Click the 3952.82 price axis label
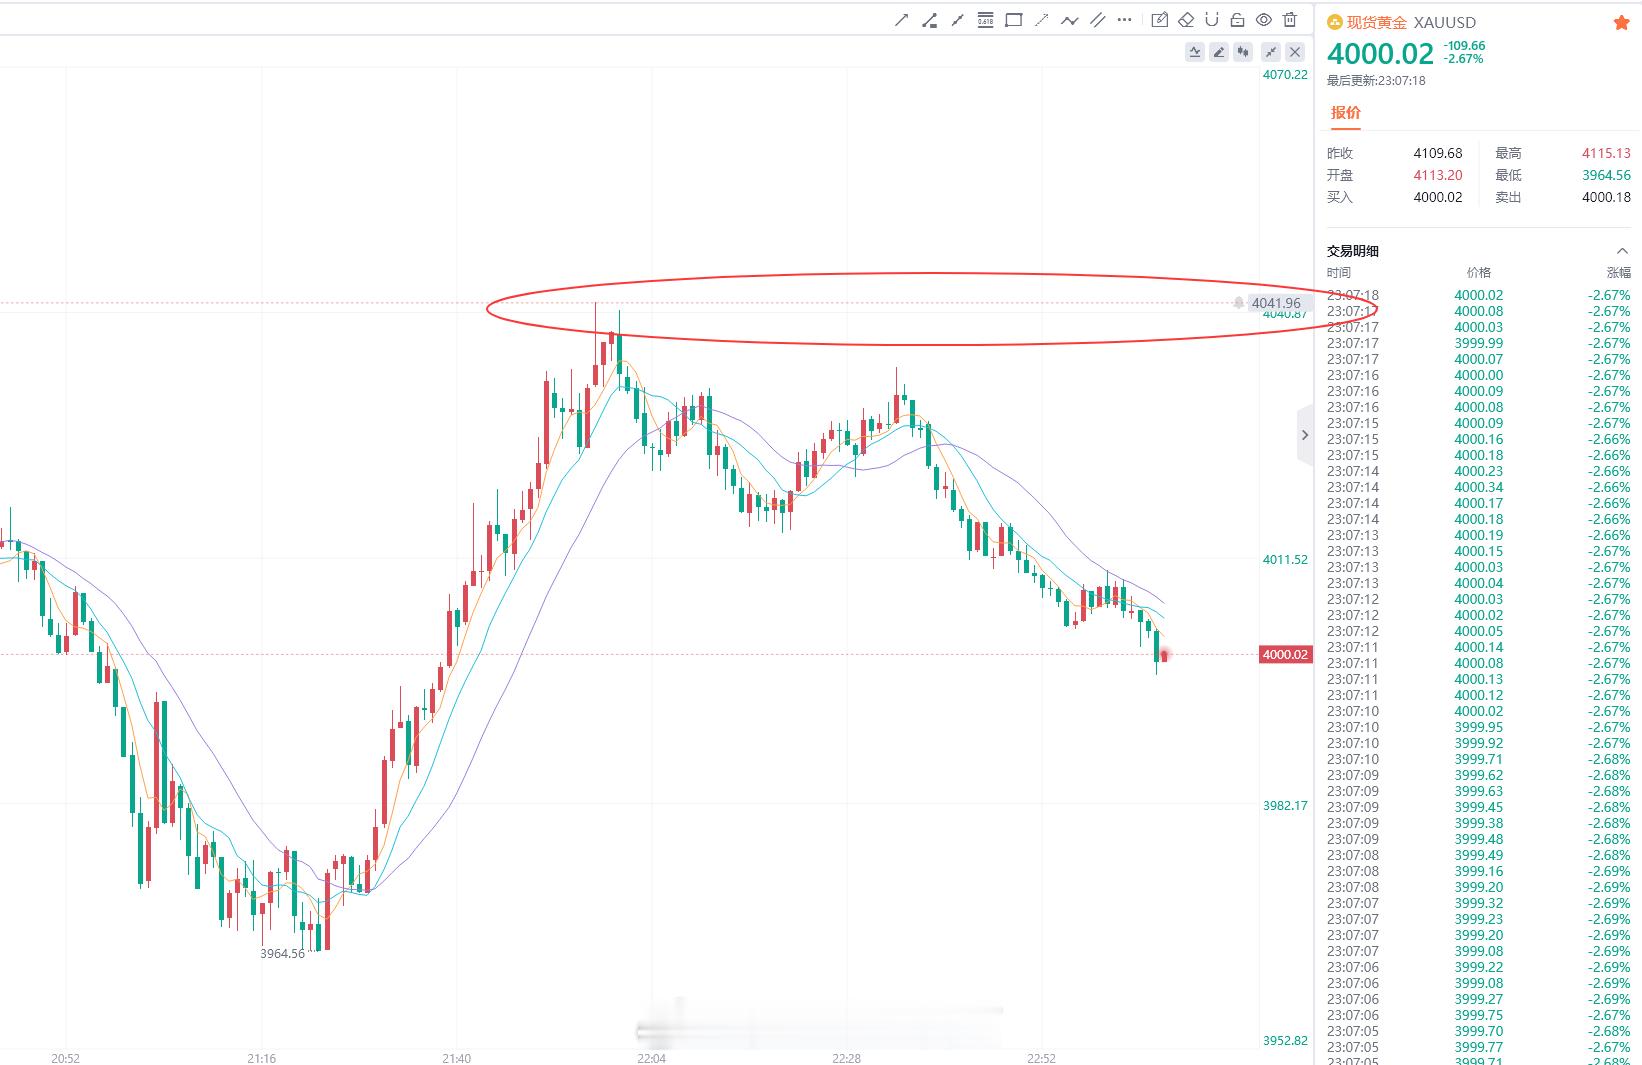 coord(1285,1041)
